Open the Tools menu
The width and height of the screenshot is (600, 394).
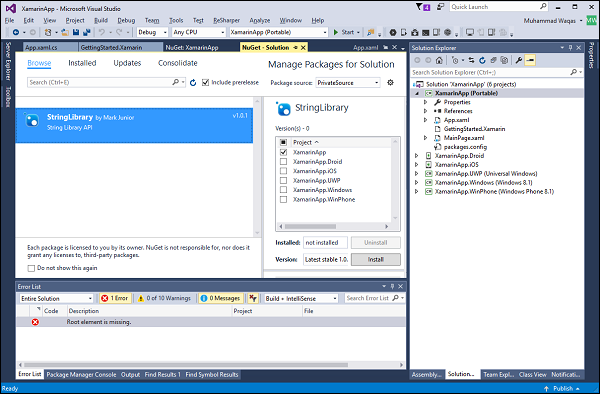coord(176,20)
